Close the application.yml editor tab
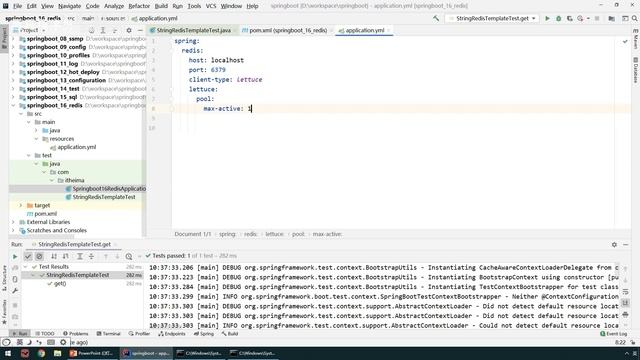Image resolution: width=640 pixels, height=360 pixels. coord(389,30)
